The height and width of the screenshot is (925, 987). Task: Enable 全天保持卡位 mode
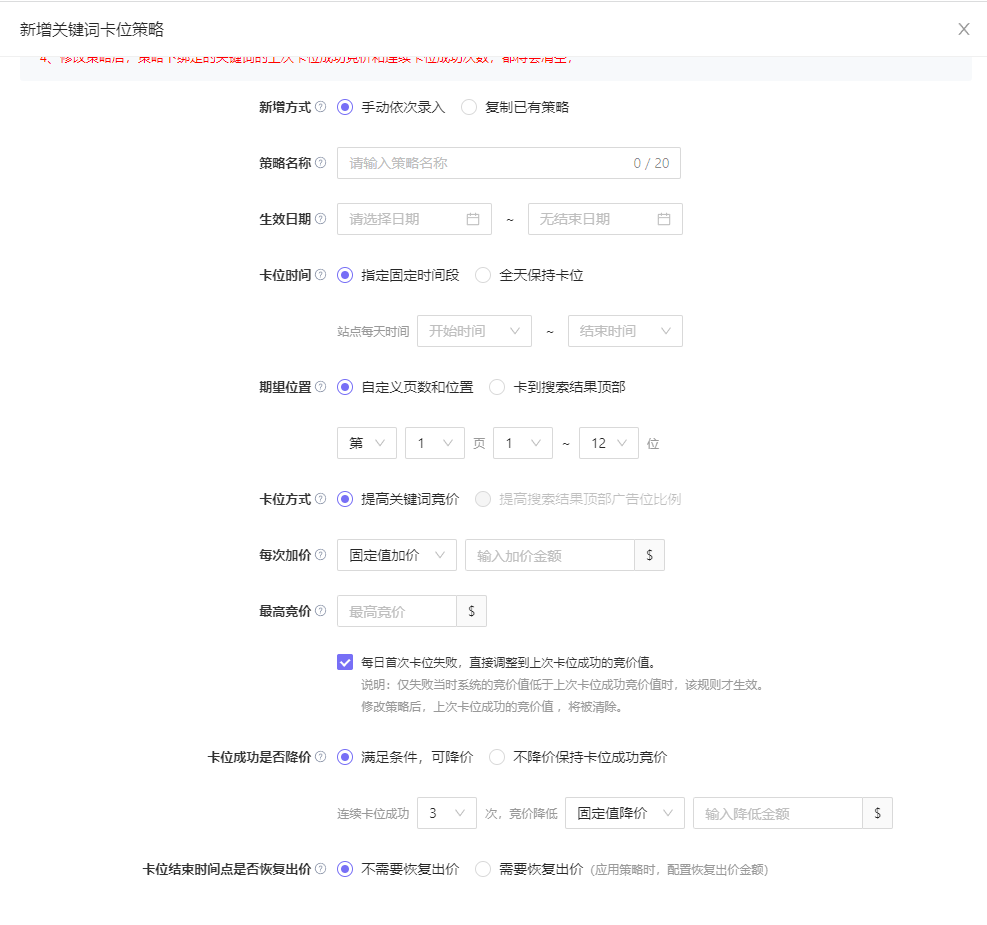pos(485,275)
